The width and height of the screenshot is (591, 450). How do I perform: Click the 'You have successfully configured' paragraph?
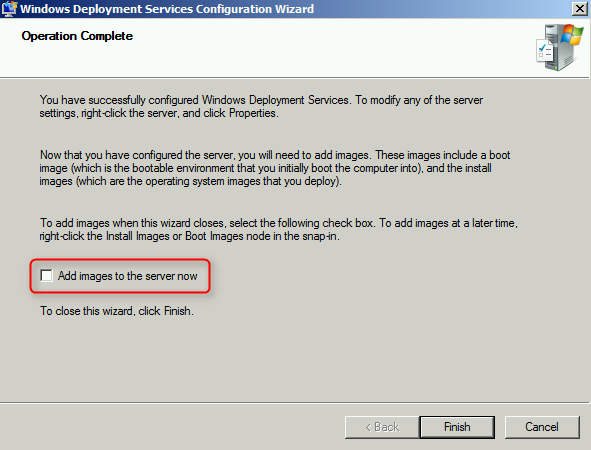tap(261, 107)
